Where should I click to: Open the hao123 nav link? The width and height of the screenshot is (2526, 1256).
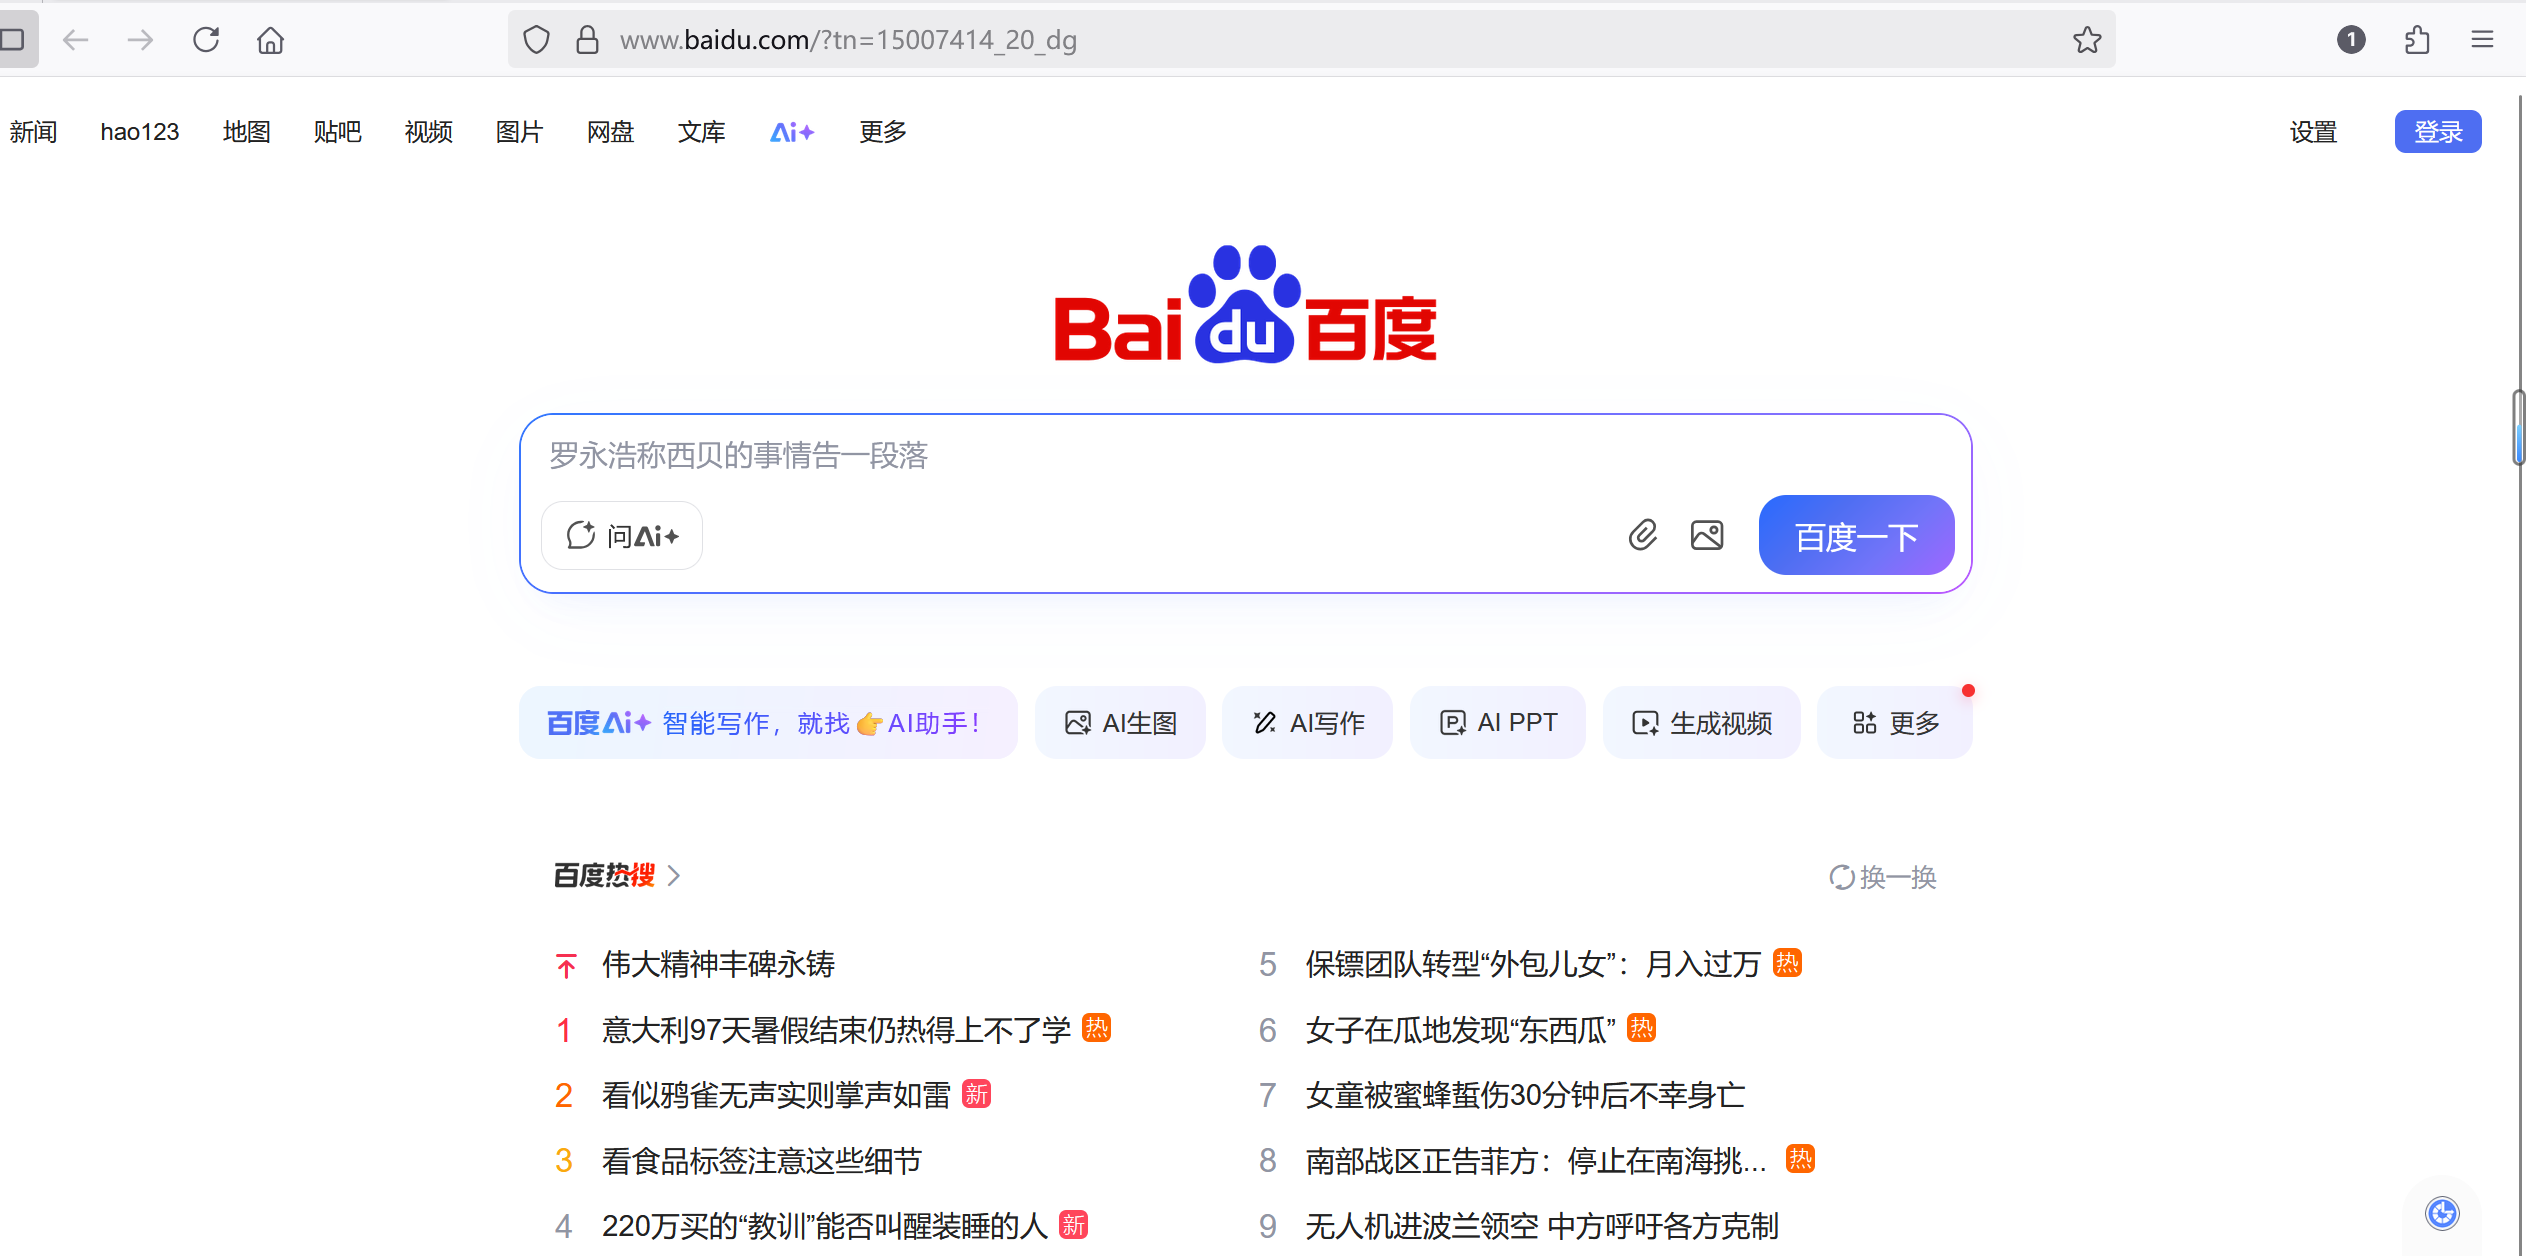[140, 132]
